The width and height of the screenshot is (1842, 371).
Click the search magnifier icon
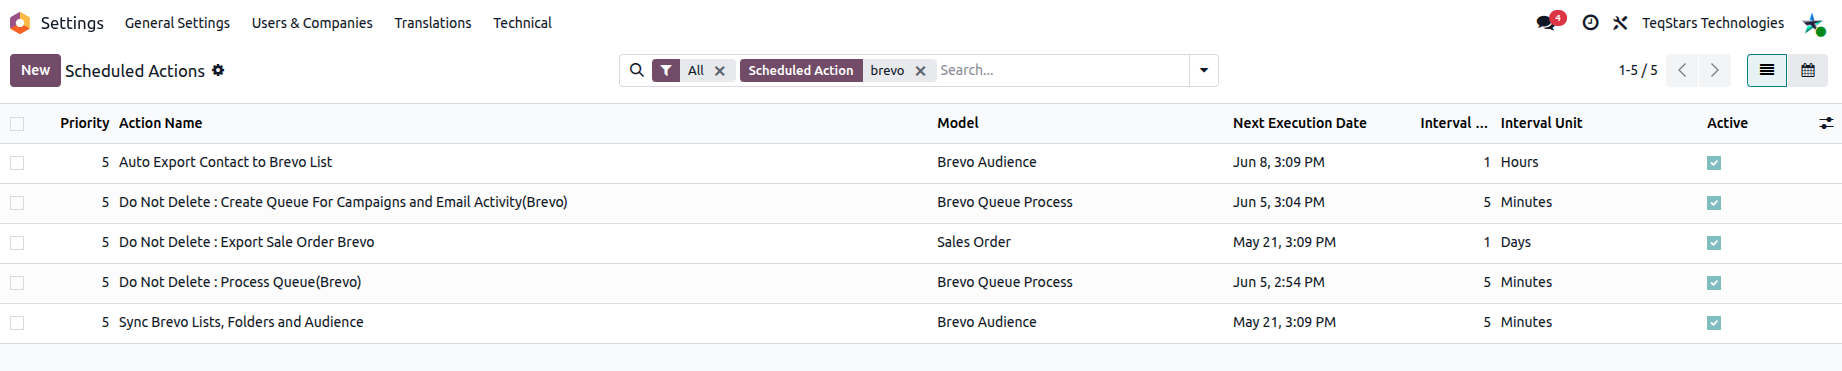pos(636,70)
